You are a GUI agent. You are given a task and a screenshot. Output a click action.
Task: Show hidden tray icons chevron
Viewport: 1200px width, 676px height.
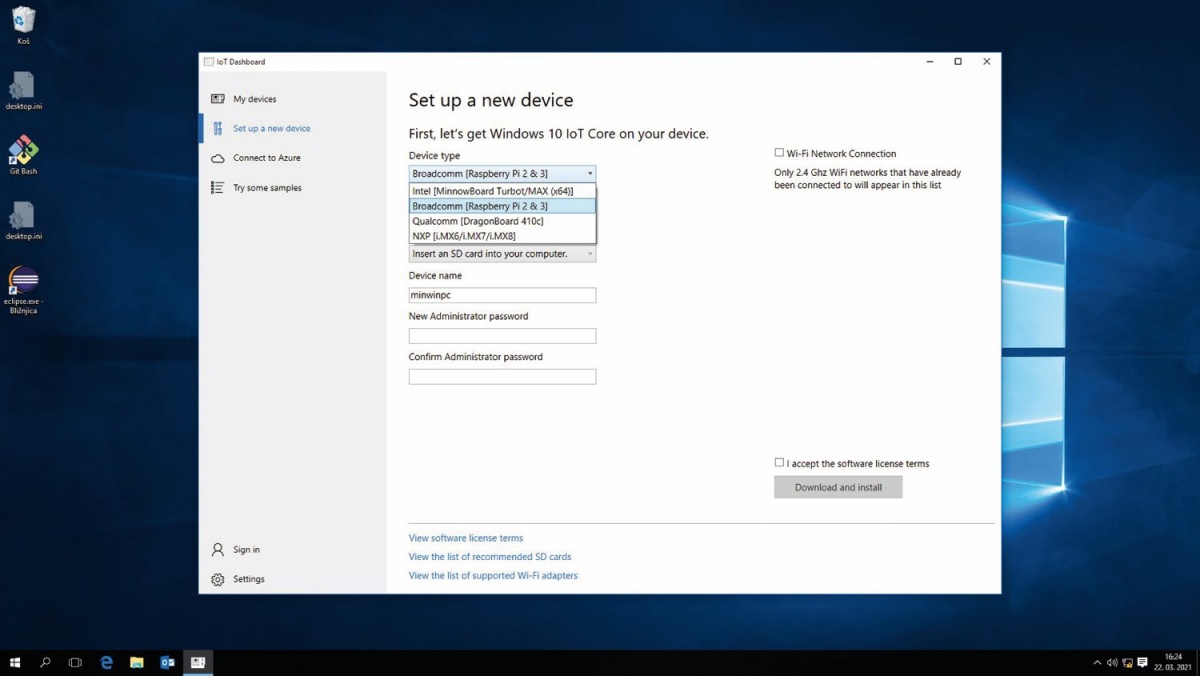click(x=1097, y=663)
